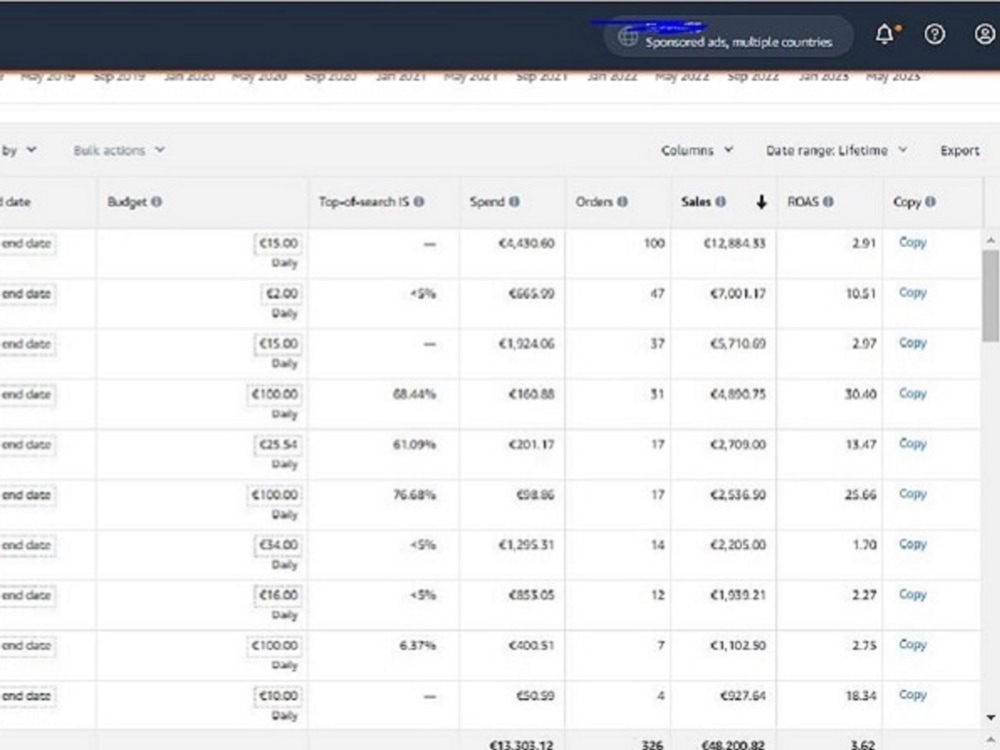The width and height of the screenshot is (1000, 750).
Task: Set end date for the €50.99 spend campaign
Action: (27, 696)
